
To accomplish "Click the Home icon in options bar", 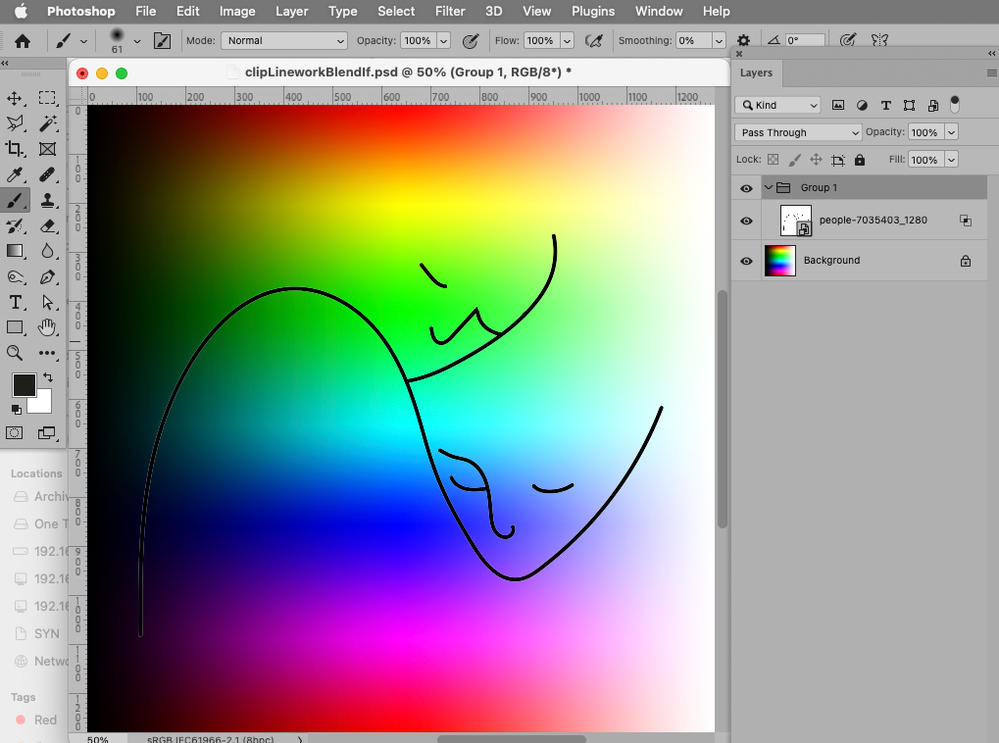I will click(x=22, y=41).
